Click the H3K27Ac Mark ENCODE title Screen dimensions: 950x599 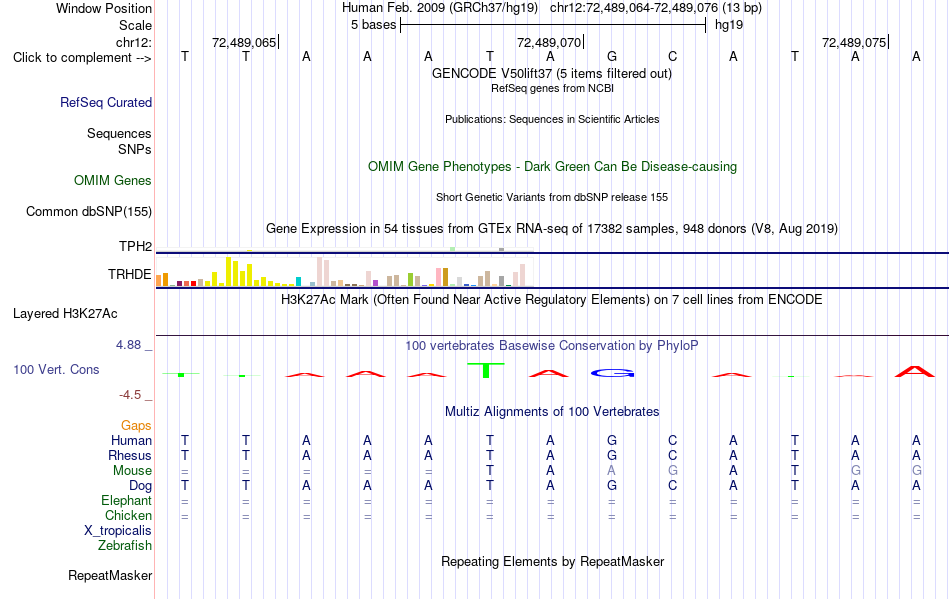[x=552, y=300]
